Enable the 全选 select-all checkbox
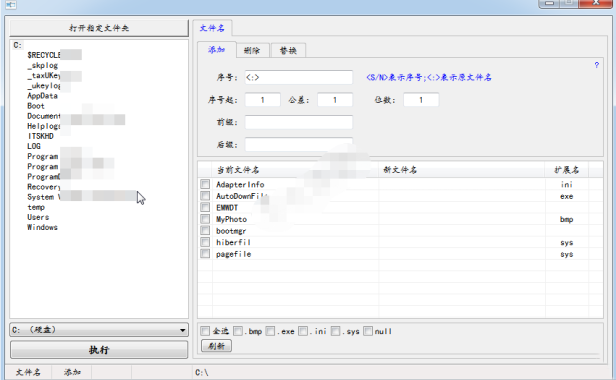Viewport: 616px width, 380px height. tap(205, 331)
